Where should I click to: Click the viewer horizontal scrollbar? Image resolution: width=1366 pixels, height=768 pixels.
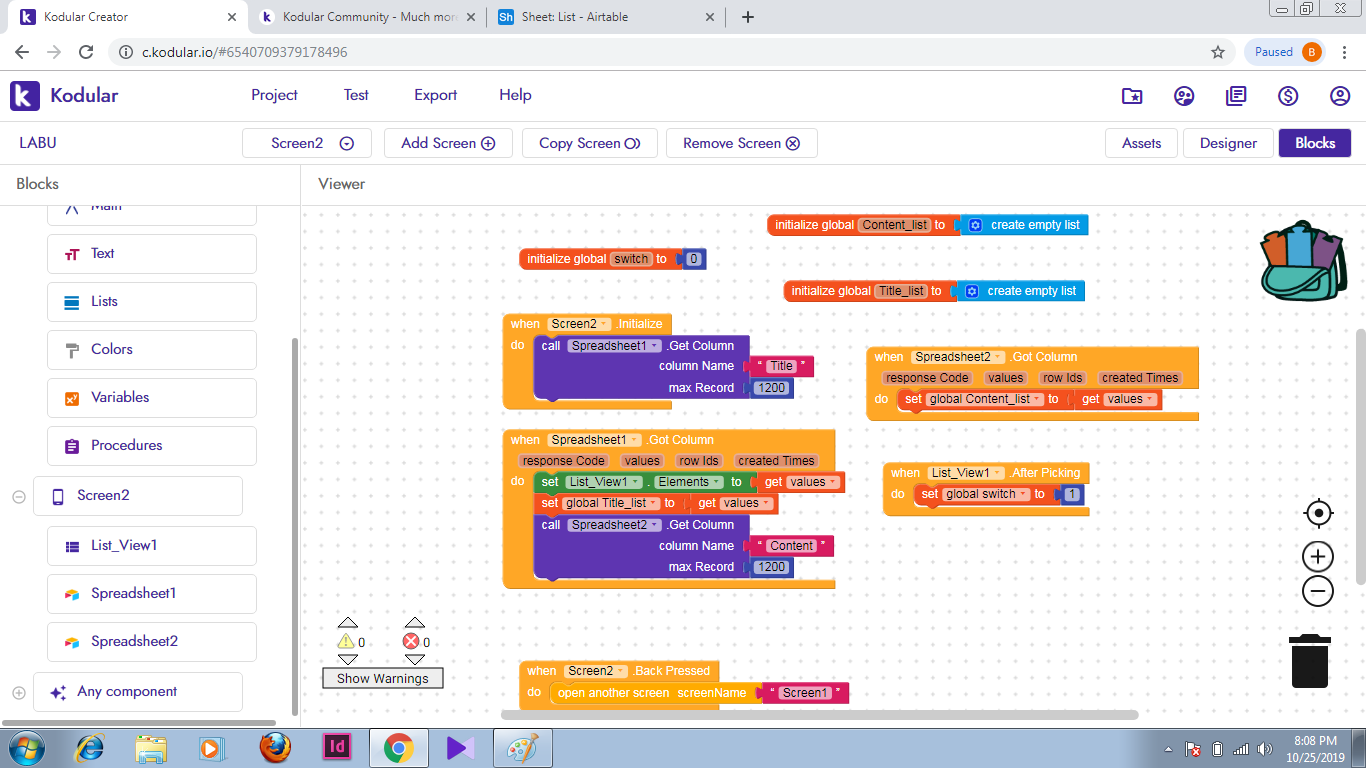(819, 715)
